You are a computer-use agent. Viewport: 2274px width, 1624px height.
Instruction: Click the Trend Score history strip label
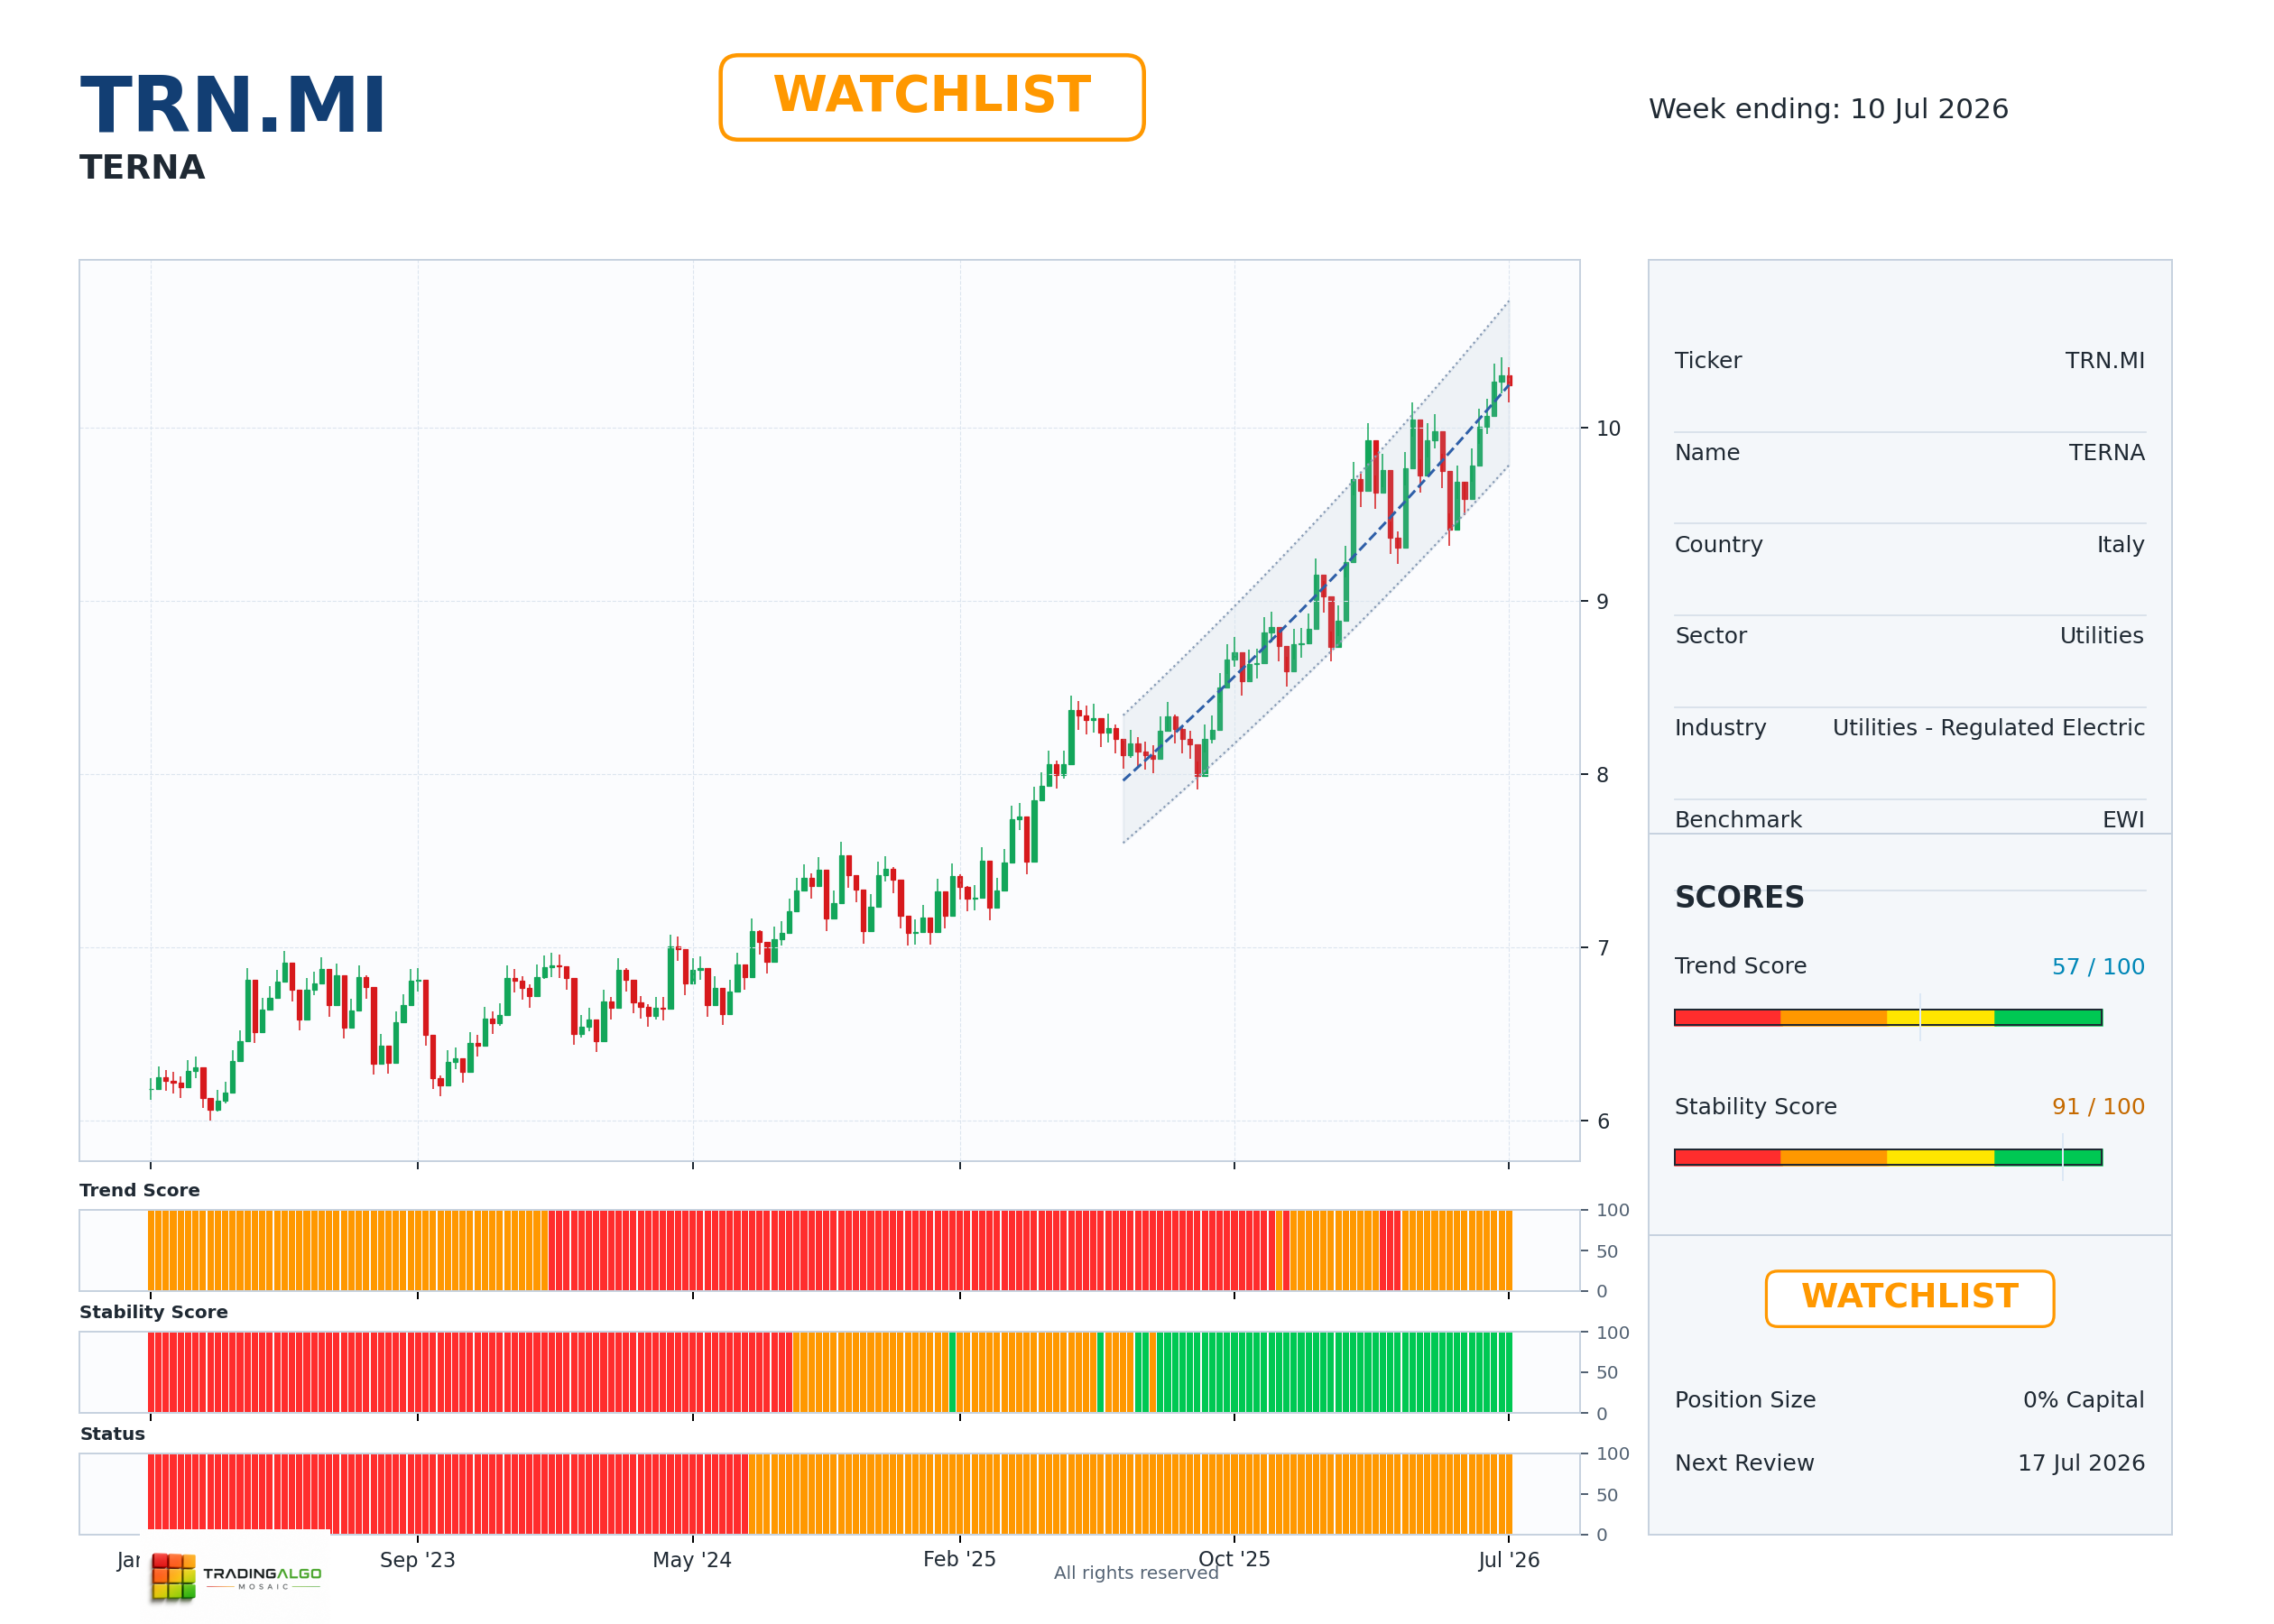click(x=139, y=1190)
